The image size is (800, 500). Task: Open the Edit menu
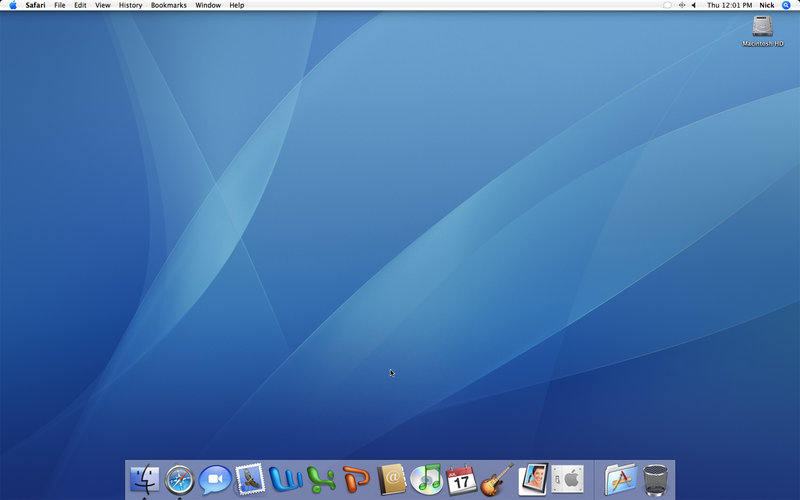click(x=80, y=5)
